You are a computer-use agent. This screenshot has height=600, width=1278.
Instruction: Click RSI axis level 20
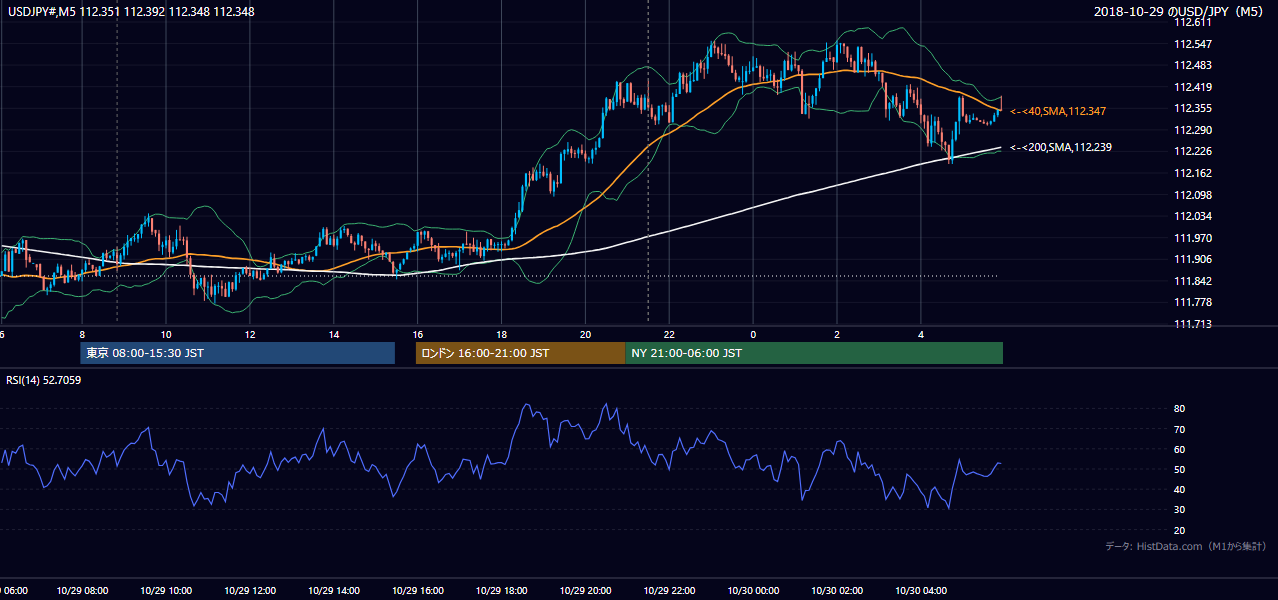(1180, 530)
